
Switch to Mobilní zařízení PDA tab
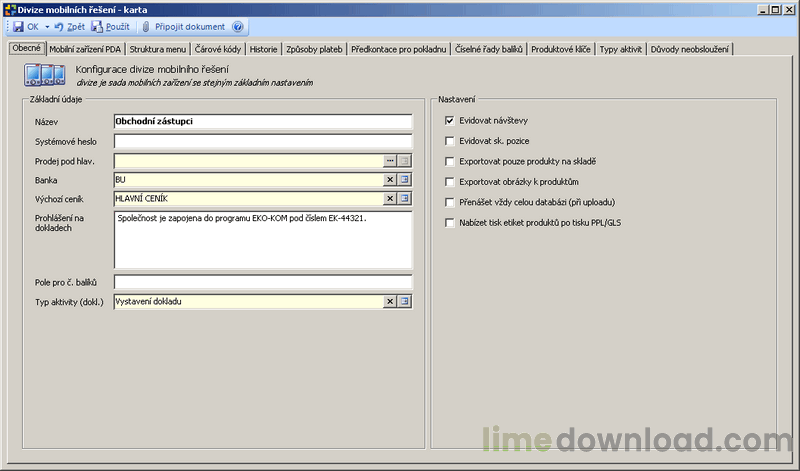coord(85,49)
